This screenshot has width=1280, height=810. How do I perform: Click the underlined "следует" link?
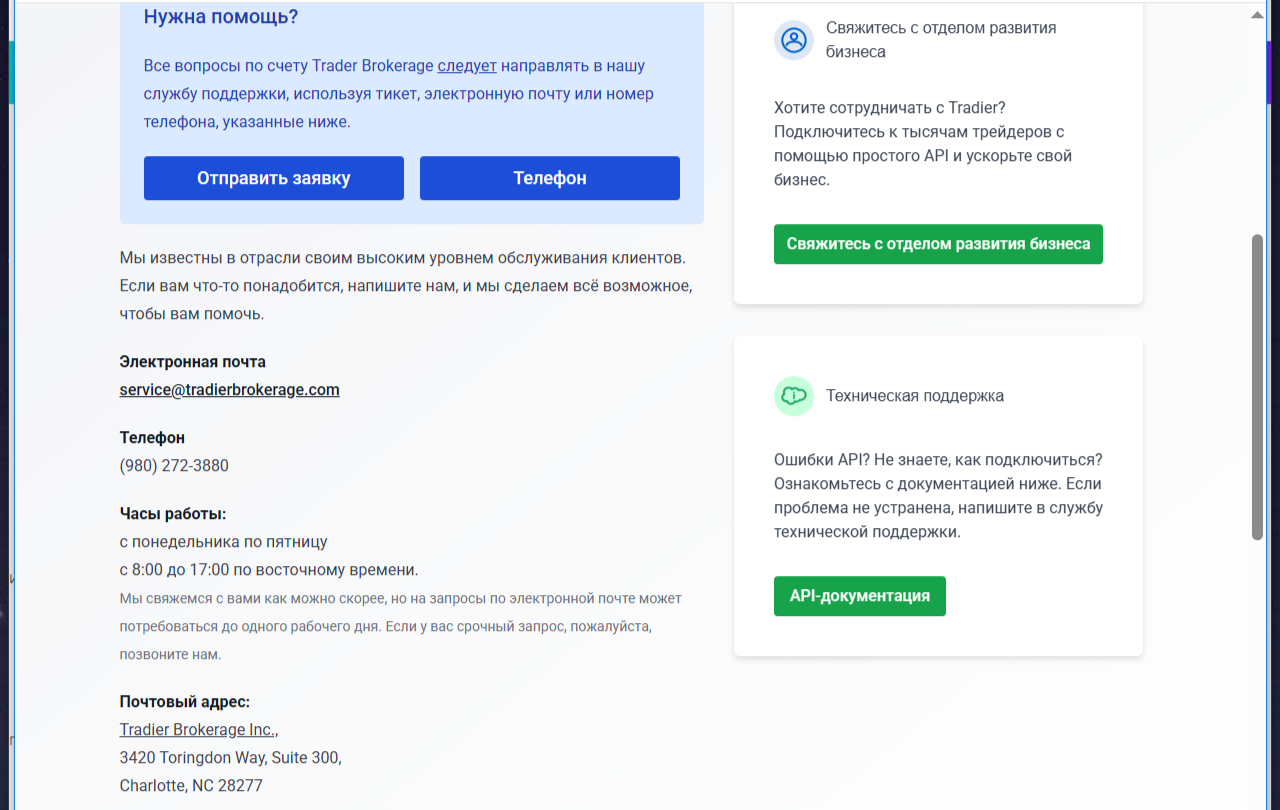pyautogui.click(x=467, y=66)
